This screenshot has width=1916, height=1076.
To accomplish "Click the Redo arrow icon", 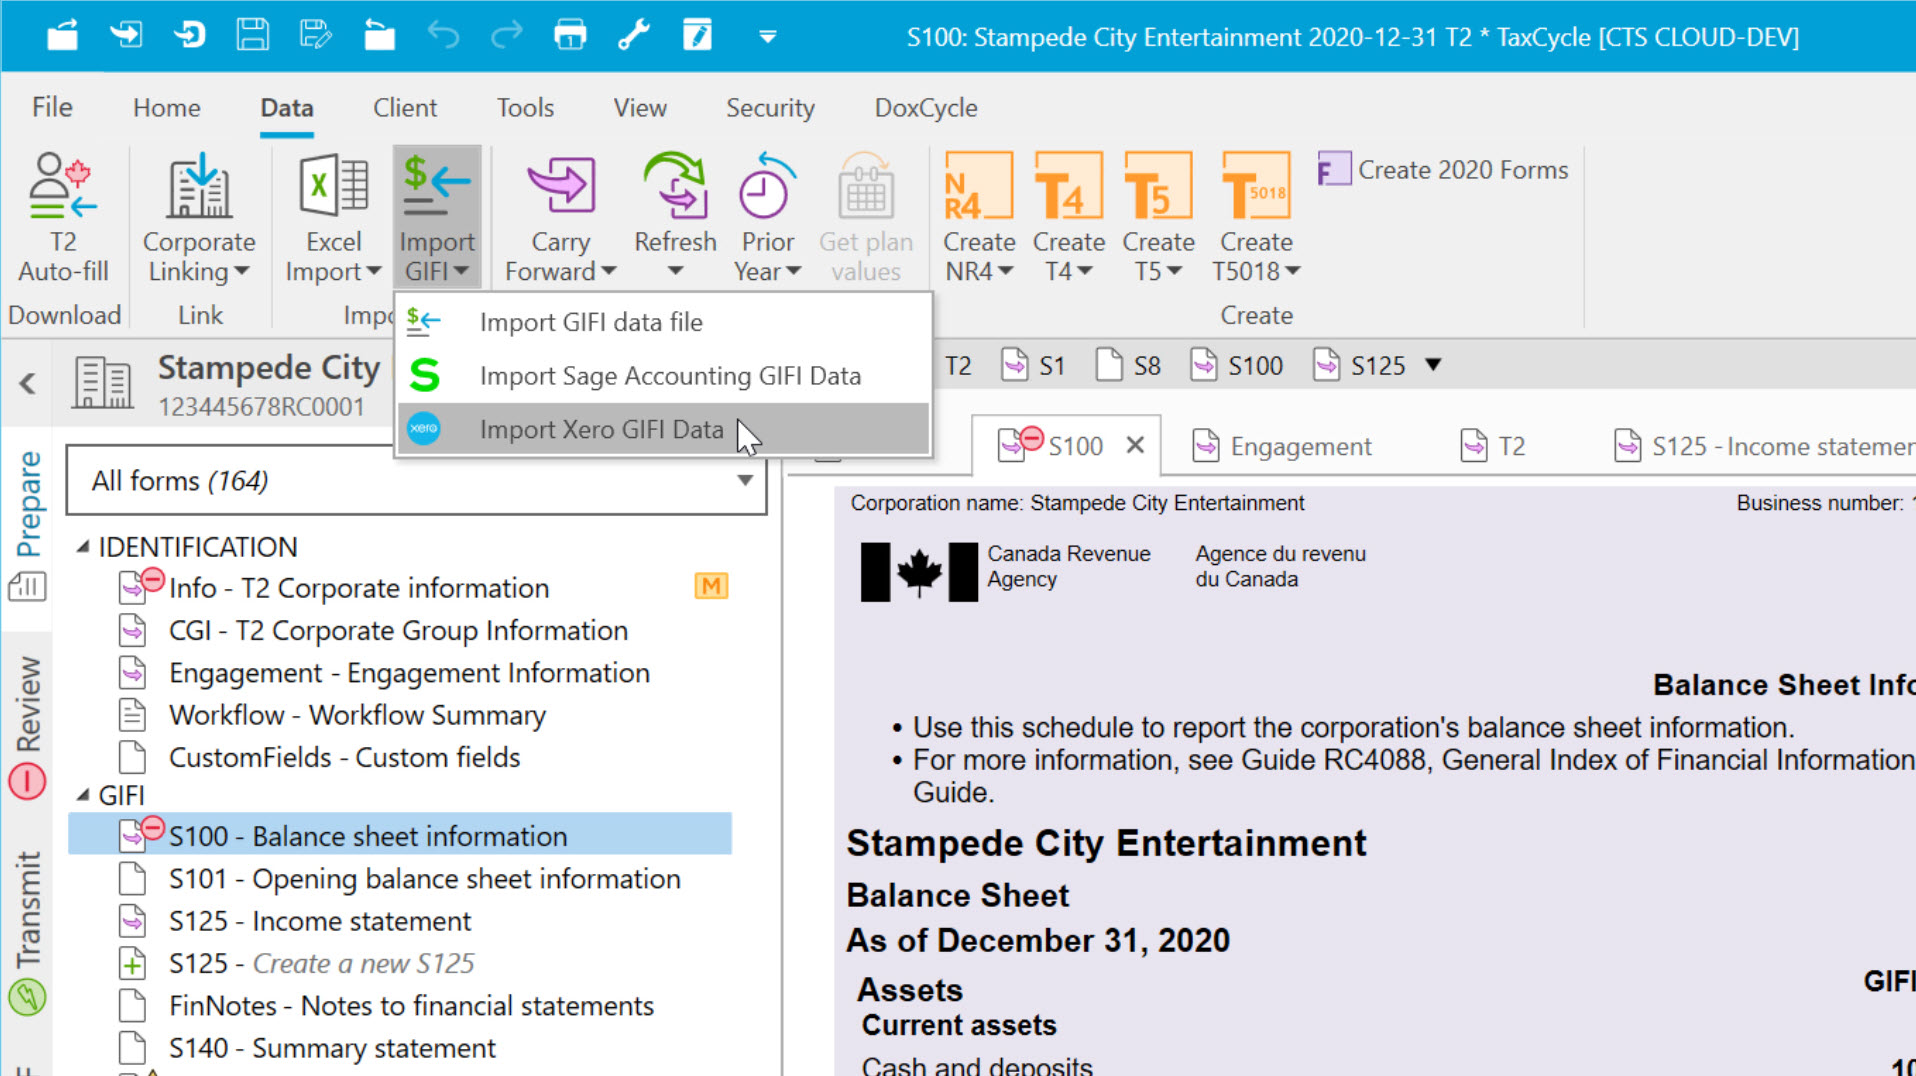I will [x=507, y=36].
